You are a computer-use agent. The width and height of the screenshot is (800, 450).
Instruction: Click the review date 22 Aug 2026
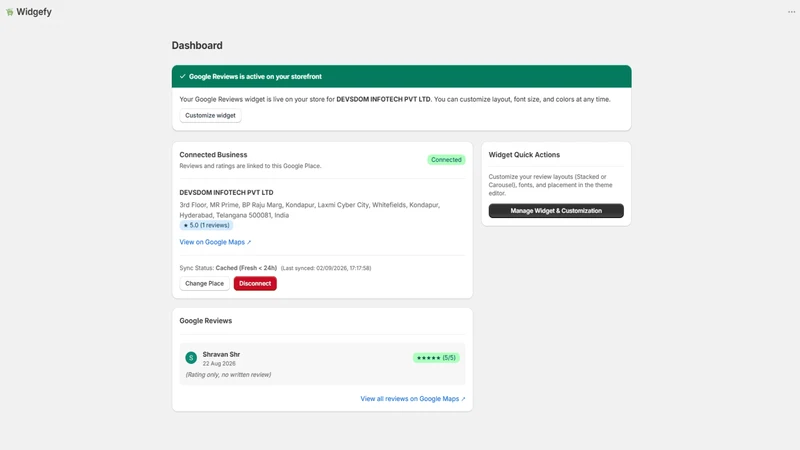pyautogui.click(x=219, y=363)
